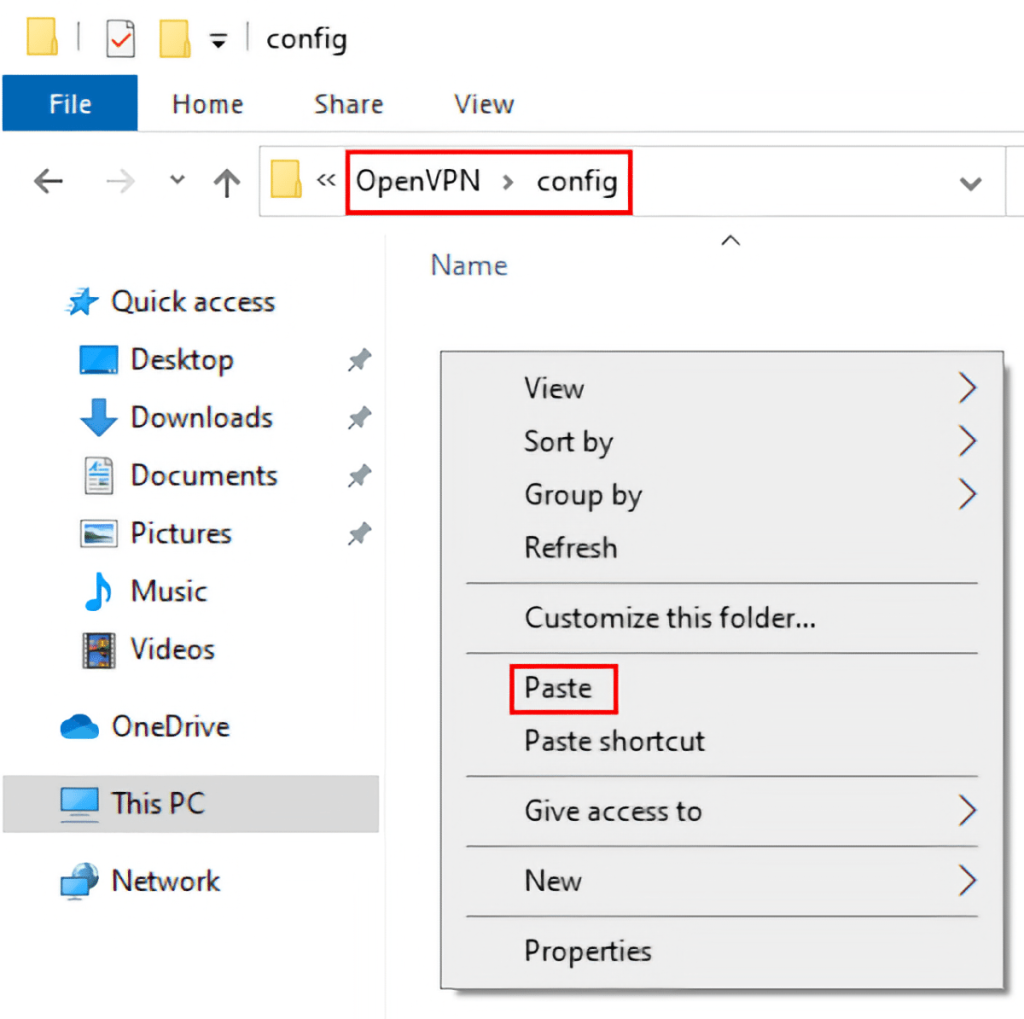Open Network in the navigation pane
The height and width of the screenshot is (1019, 1024).
coord(165,881)
